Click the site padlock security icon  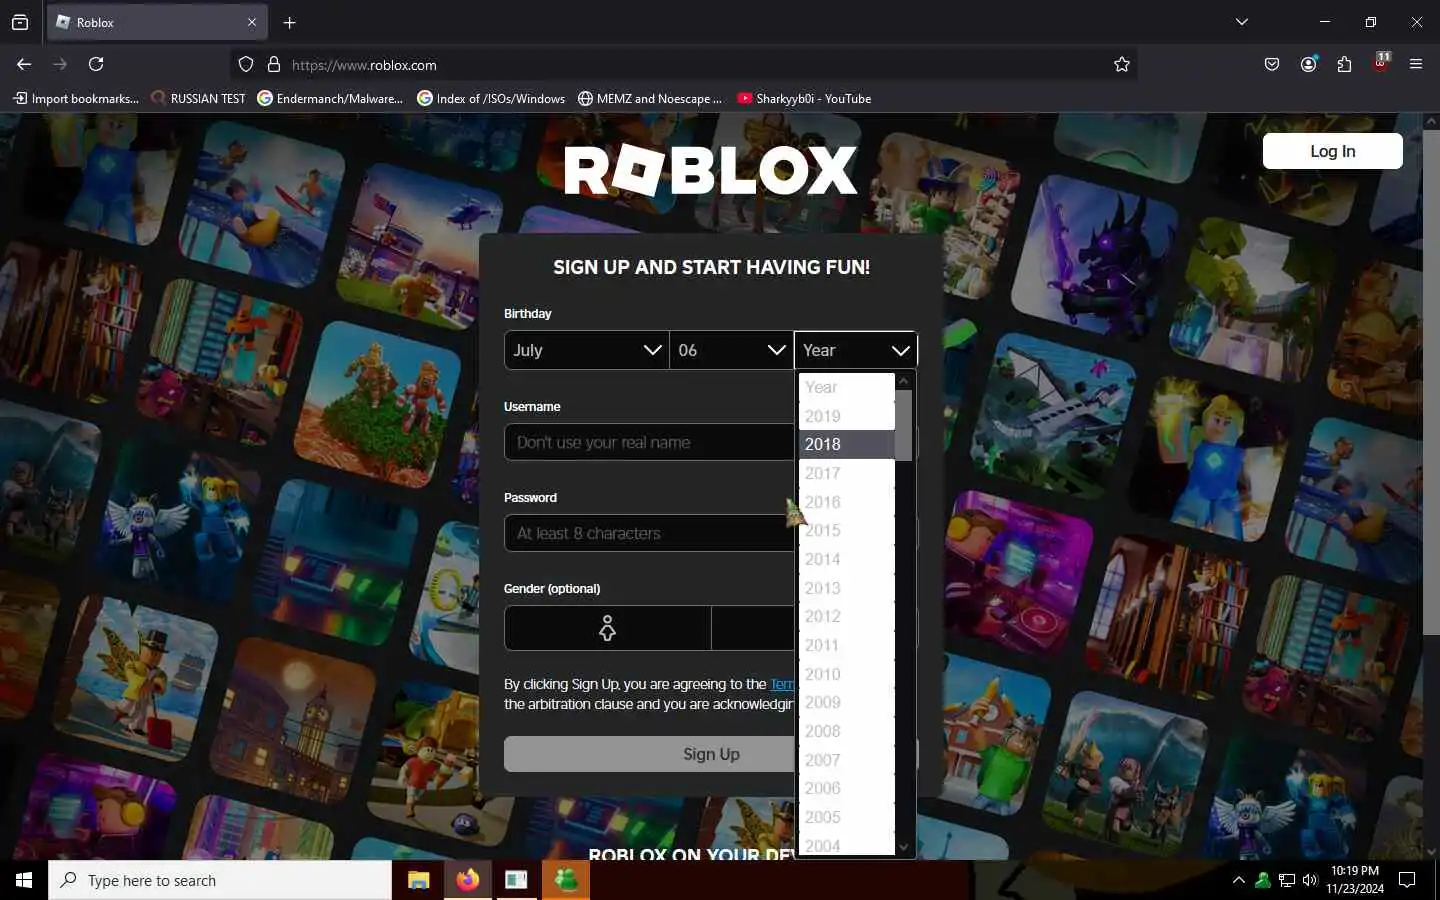point(274,64)
